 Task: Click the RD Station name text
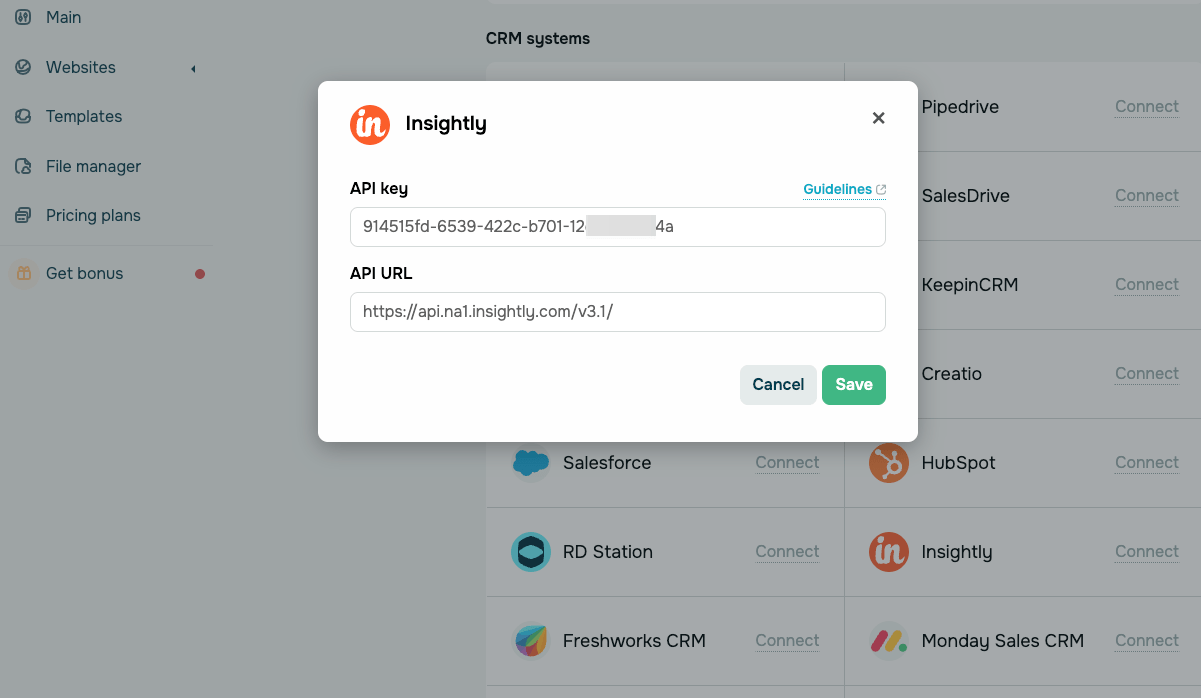coord(608,552)
